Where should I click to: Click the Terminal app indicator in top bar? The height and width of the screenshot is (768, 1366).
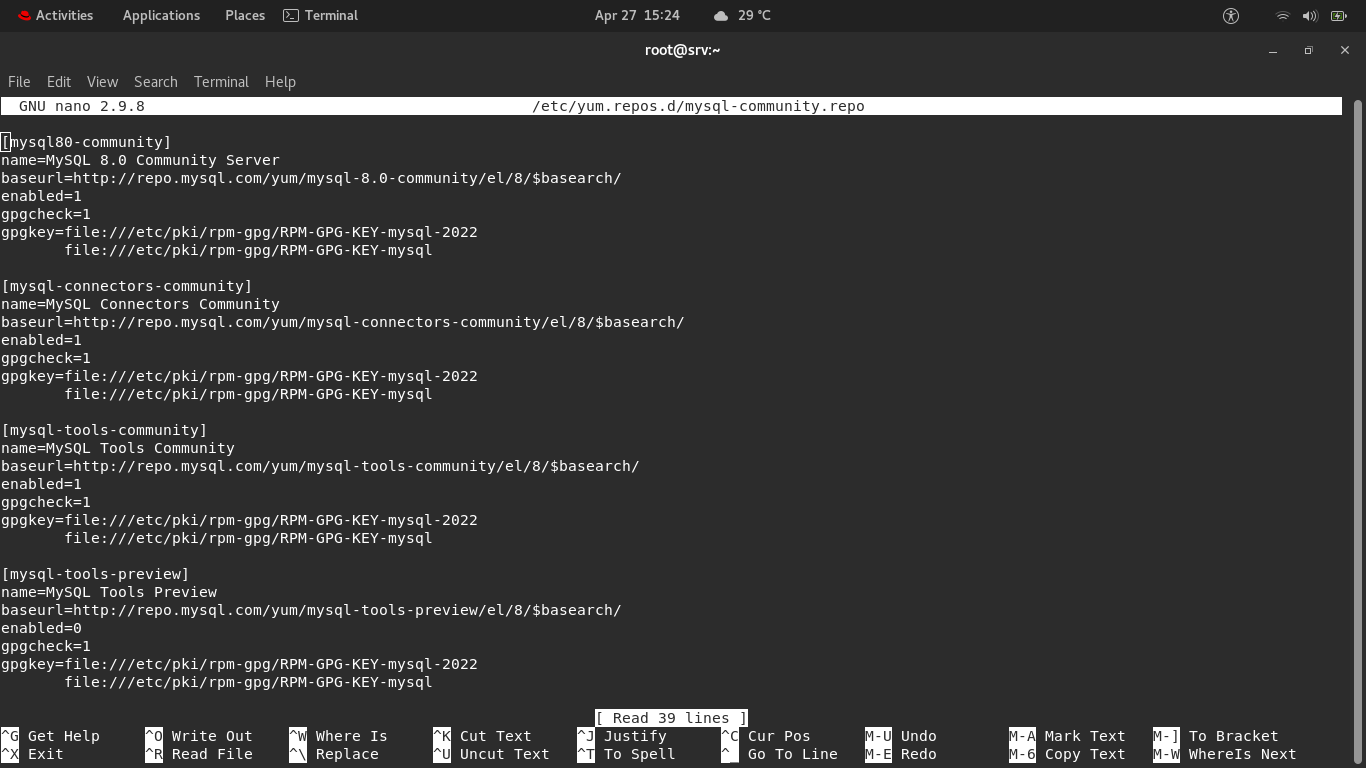pos(320,15)
